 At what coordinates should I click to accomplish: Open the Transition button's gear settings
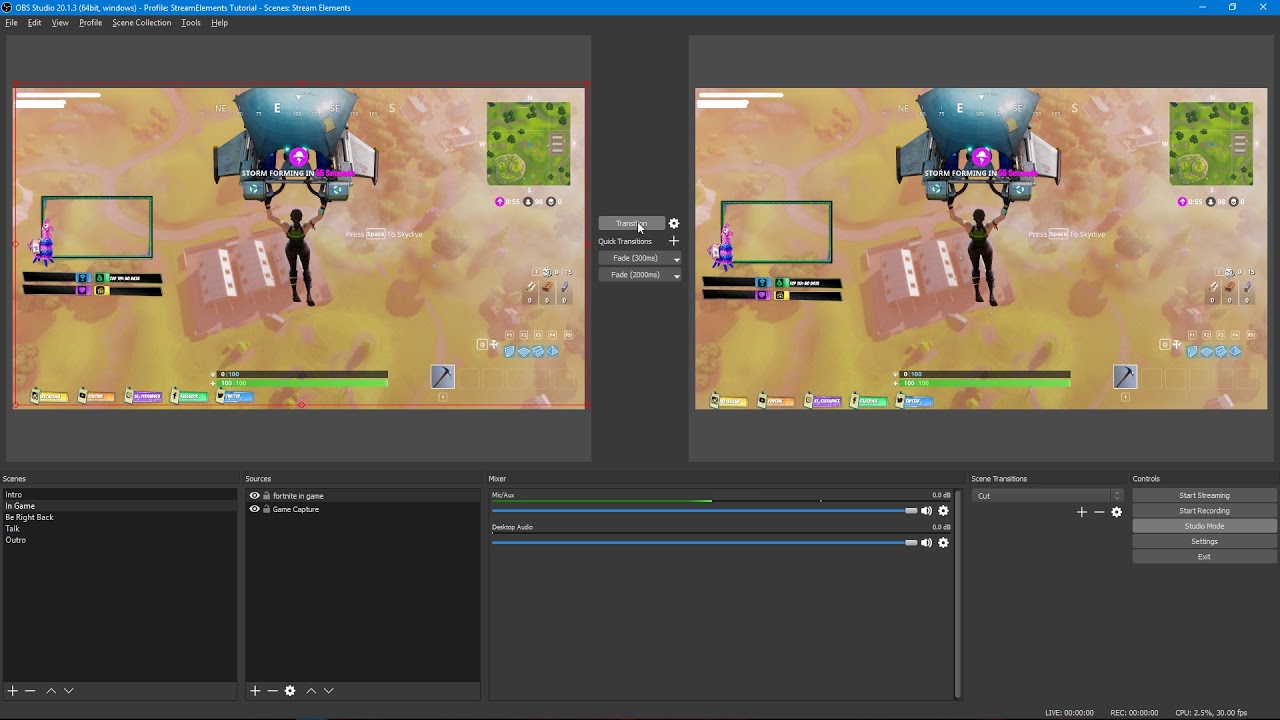[674, 223]
